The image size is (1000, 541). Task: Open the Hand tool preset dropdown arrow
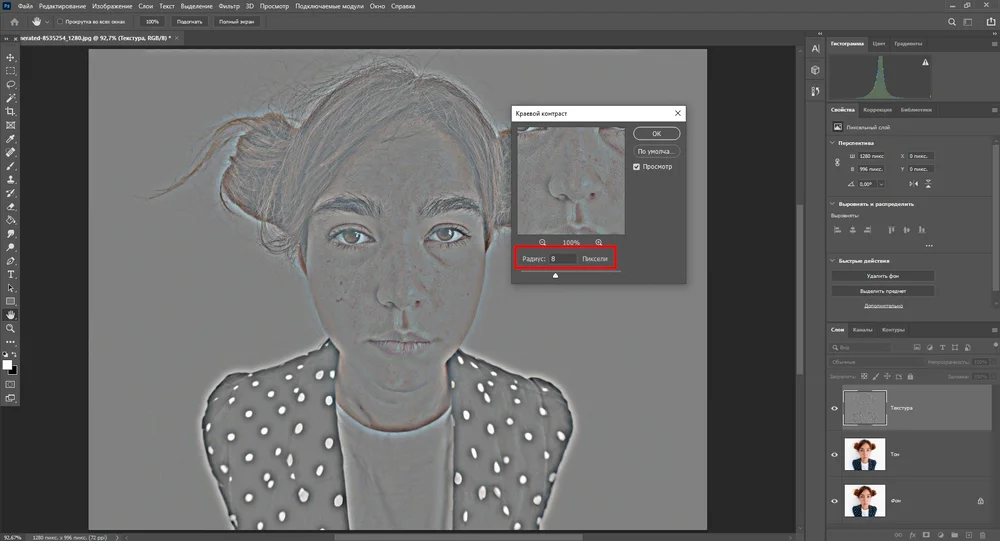pos(47,22)
